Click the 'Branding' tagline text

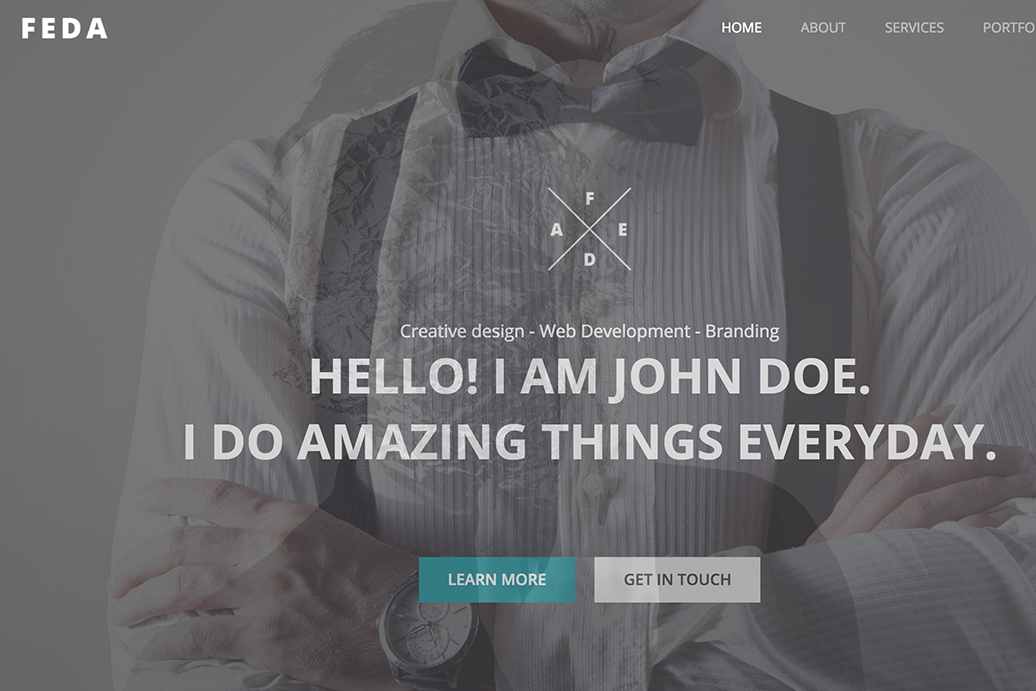pos(742,331)
